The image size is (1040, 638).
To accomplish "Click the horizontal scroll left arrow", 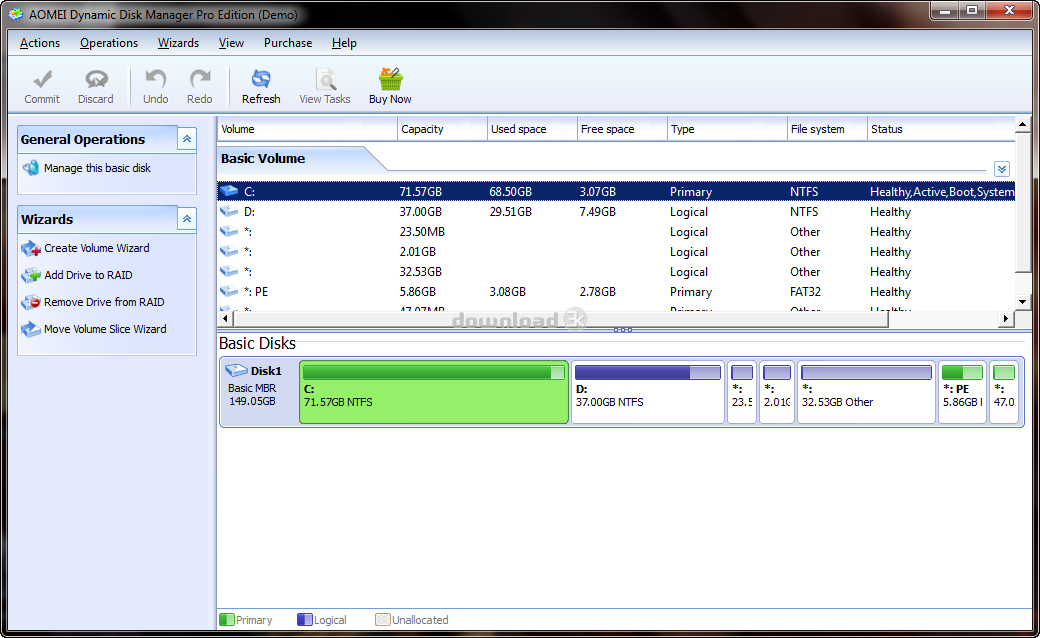I will point(226,319).
